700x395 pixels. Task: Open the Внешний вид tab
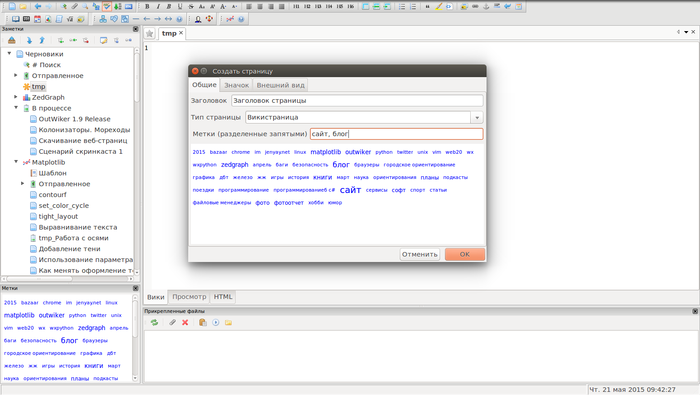click(280, 85)
